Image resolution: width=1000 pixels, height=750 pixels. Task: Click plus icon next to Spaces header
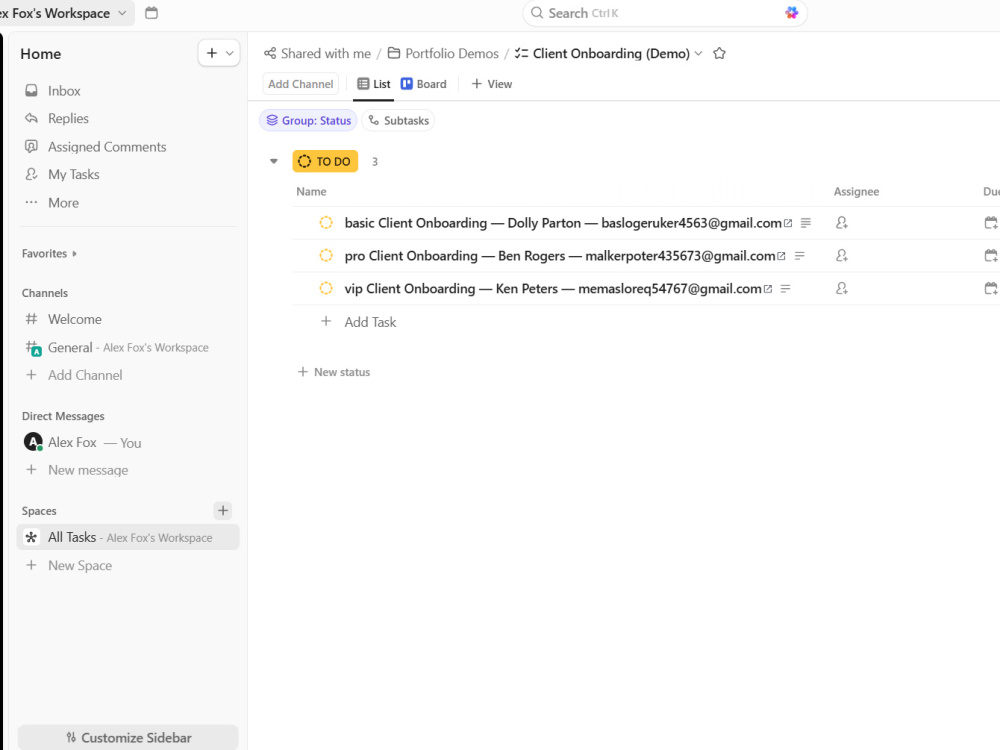tap(223, 510)
